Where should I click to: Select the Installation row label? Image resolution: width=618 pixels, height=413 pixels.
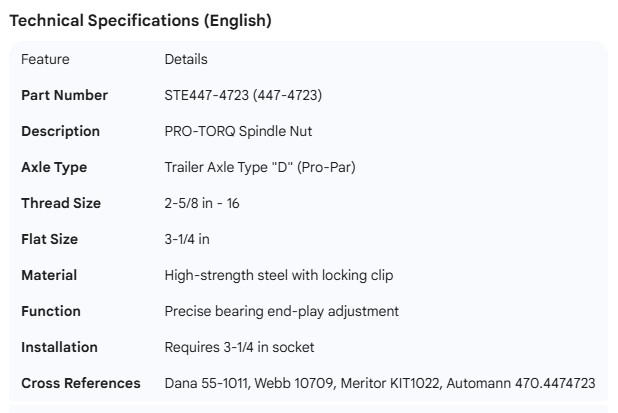tap(59, 347)
